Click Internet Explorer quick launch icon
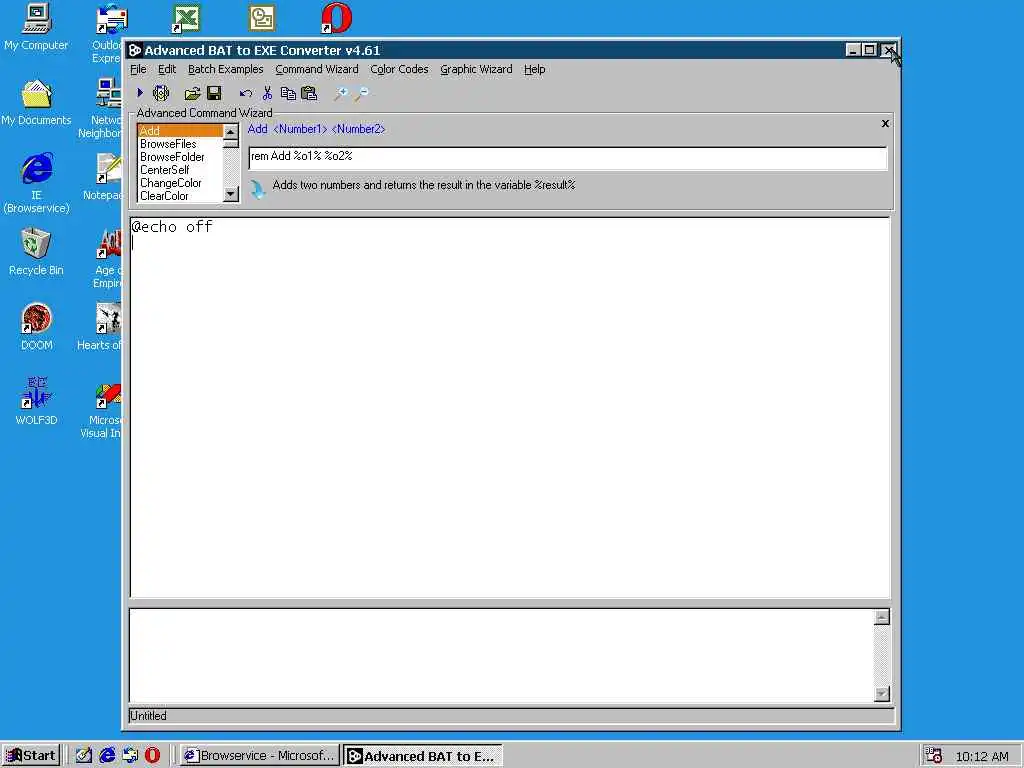The image size is (1024, 768). tap(107, 756)
